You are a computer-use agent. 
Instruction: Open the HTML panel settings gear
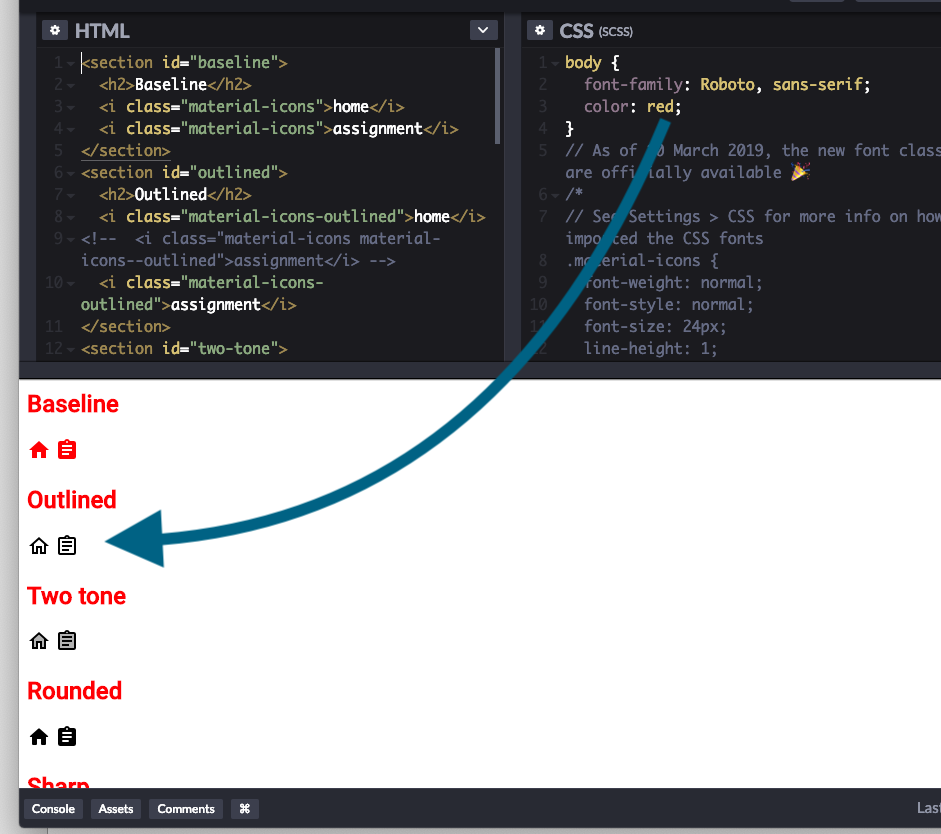coord(55,30)
